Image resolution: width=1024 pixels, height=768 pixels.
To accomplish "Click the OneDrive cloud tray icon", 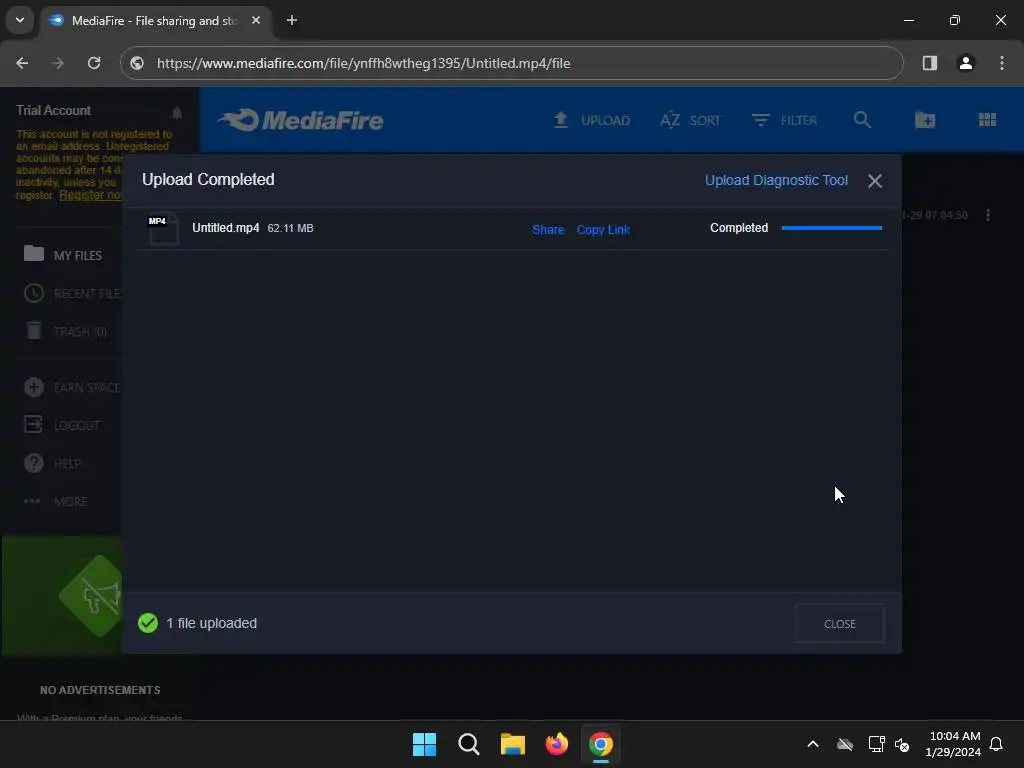I will [x=844, y=744].
